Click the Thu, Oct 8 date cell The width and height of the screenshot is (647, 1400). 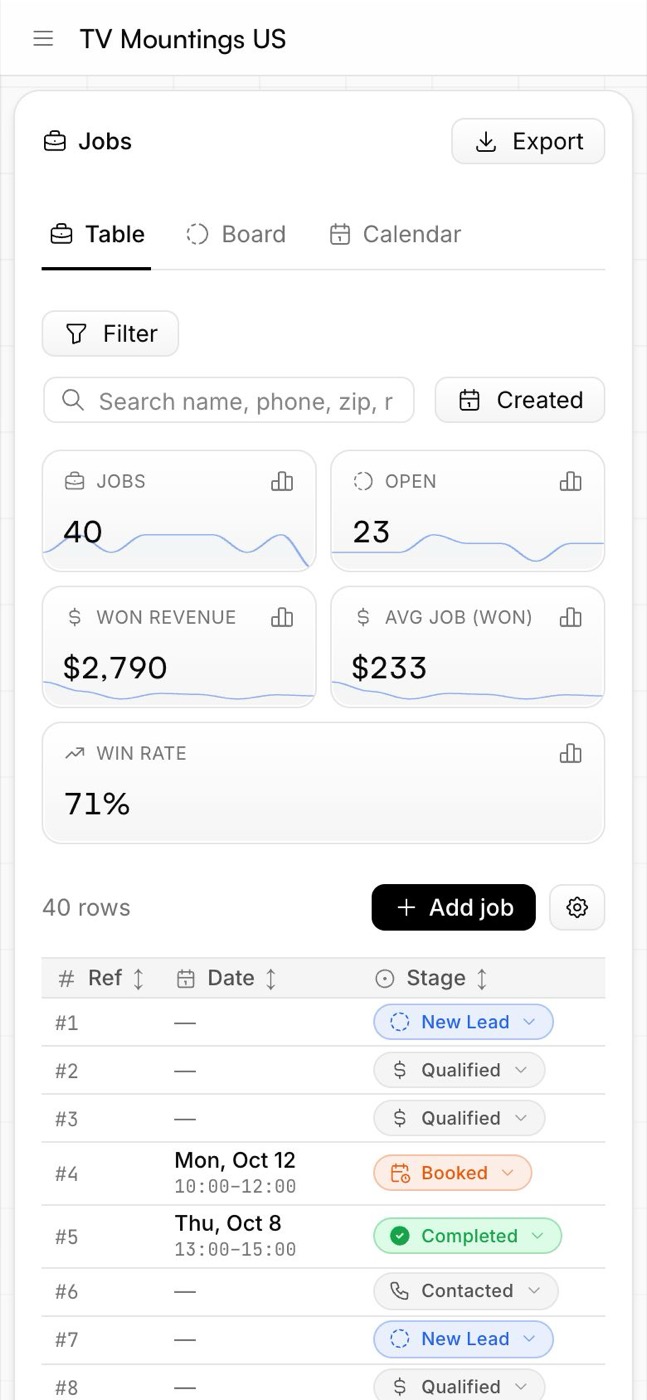pyautogui.click(x=235, y=1236)
